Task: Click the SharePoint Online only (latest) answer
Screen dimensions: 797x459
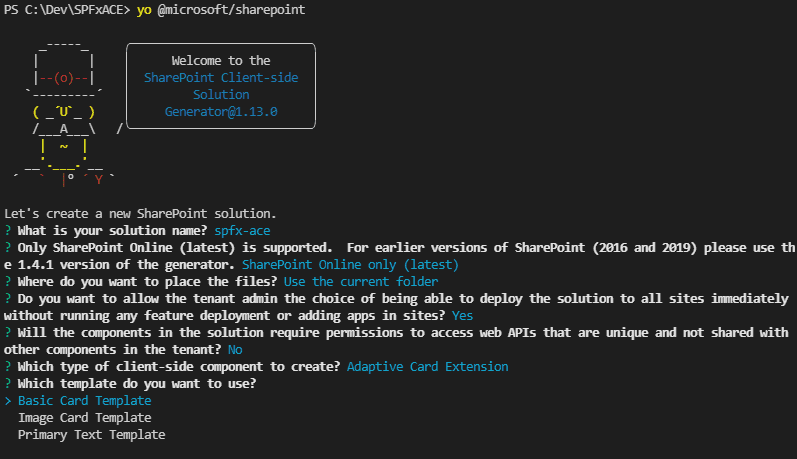Action: tap(350, 265)
